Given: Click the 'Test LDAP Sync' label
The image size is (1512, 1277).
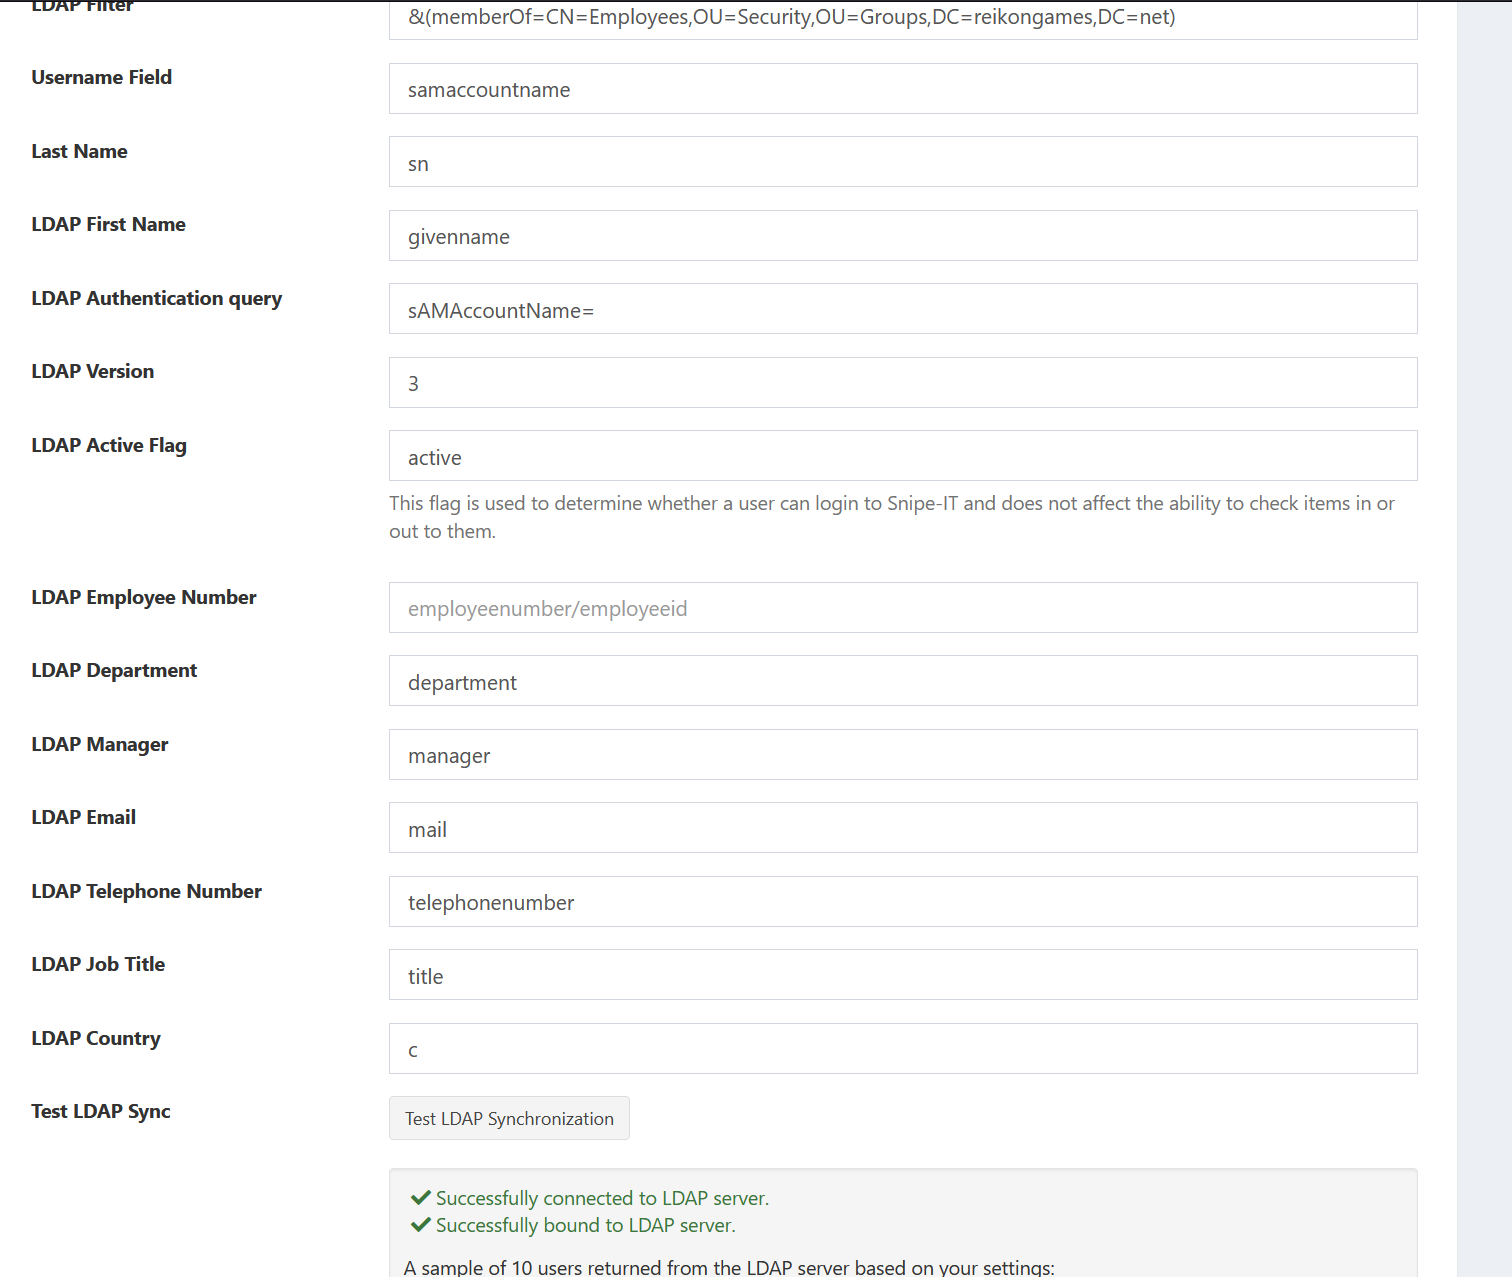Looking at the screenshot, I should pos(101,1111).
